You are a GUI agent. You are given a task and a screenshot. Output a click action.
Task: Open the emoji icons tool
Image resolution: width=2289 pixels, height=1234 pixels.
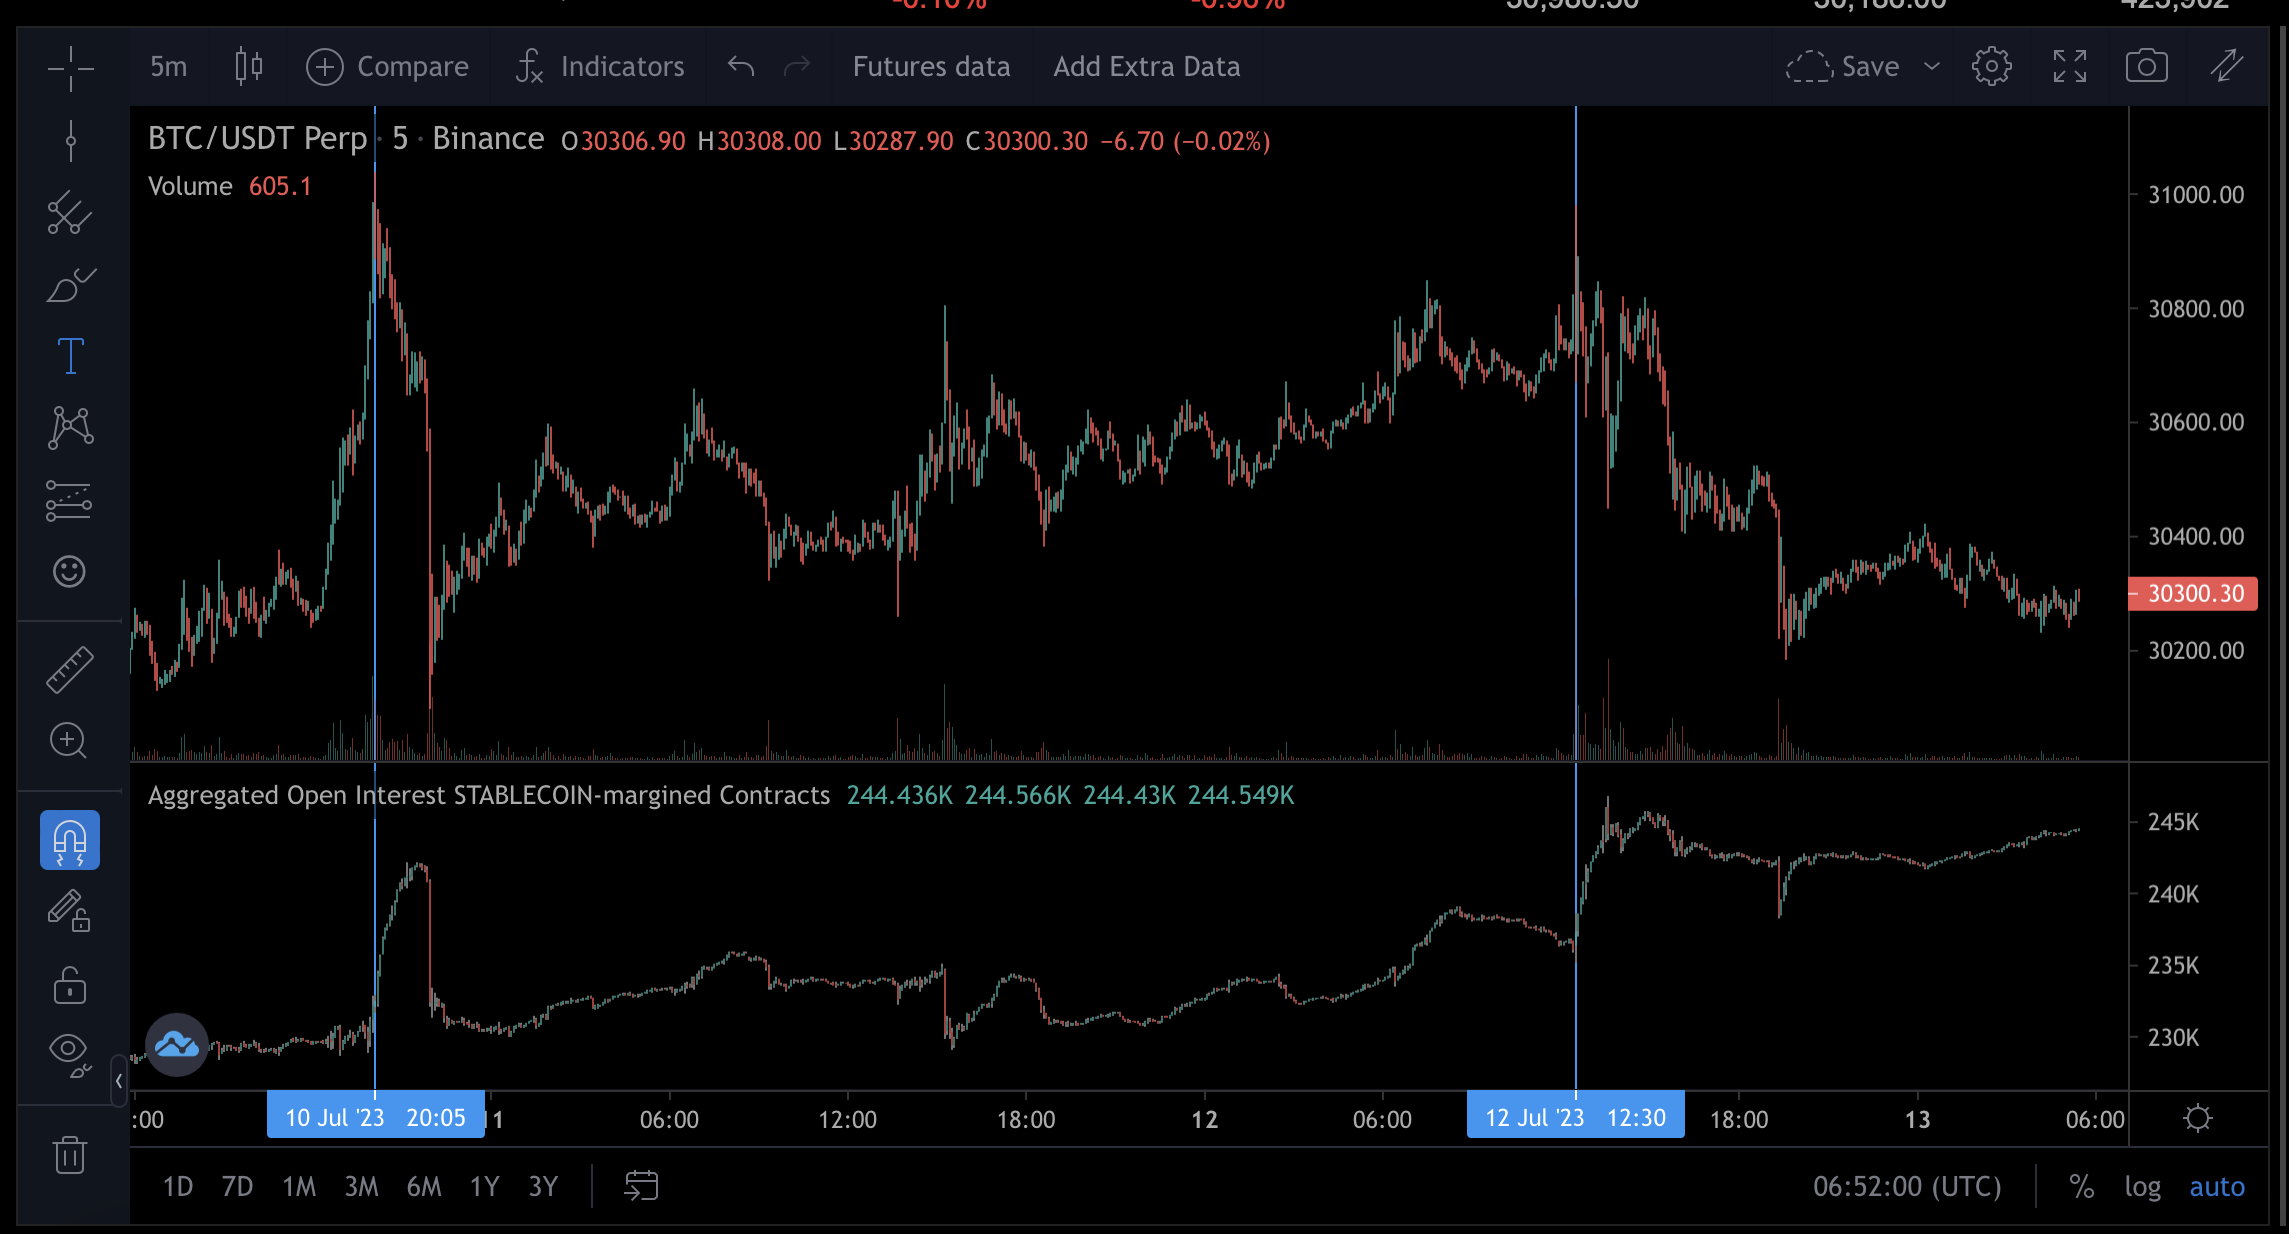(x=70, y=571)
